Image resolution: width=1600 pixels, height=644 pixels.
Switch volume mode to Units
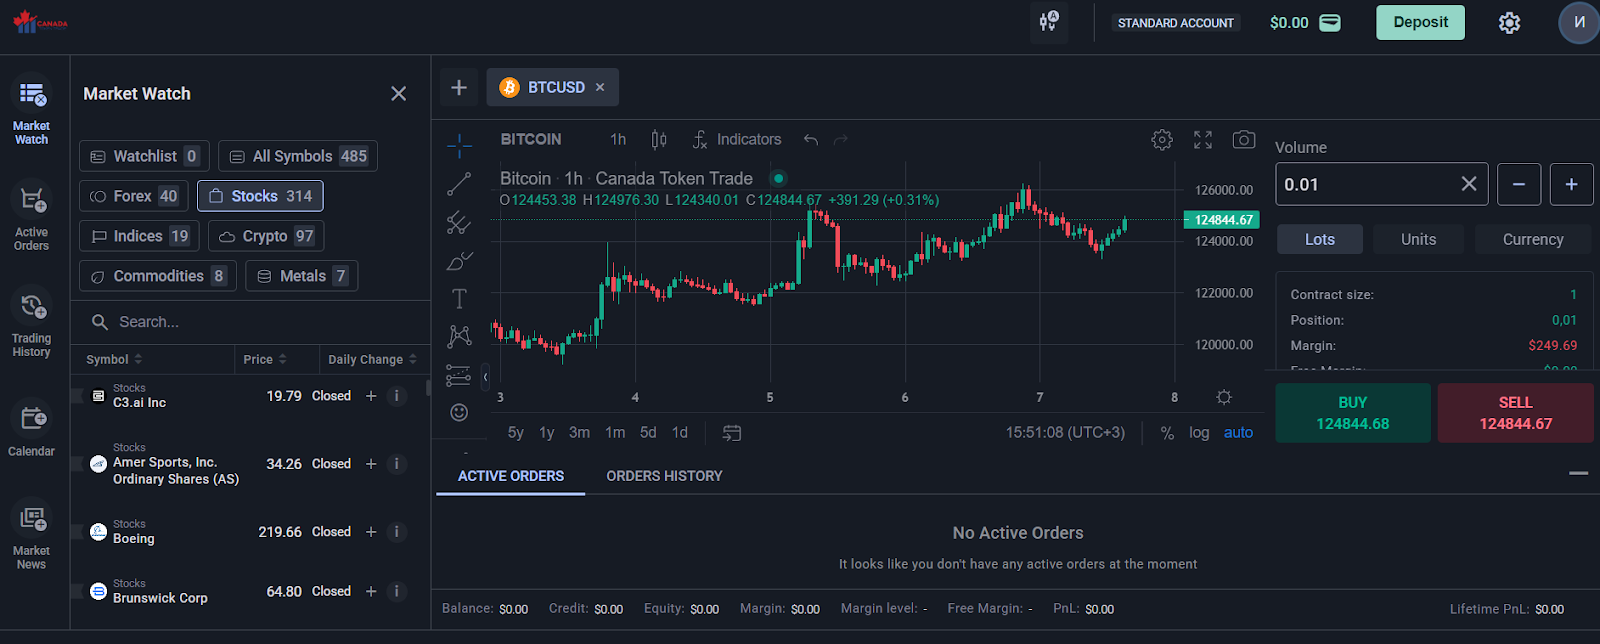coord(1418,240)
